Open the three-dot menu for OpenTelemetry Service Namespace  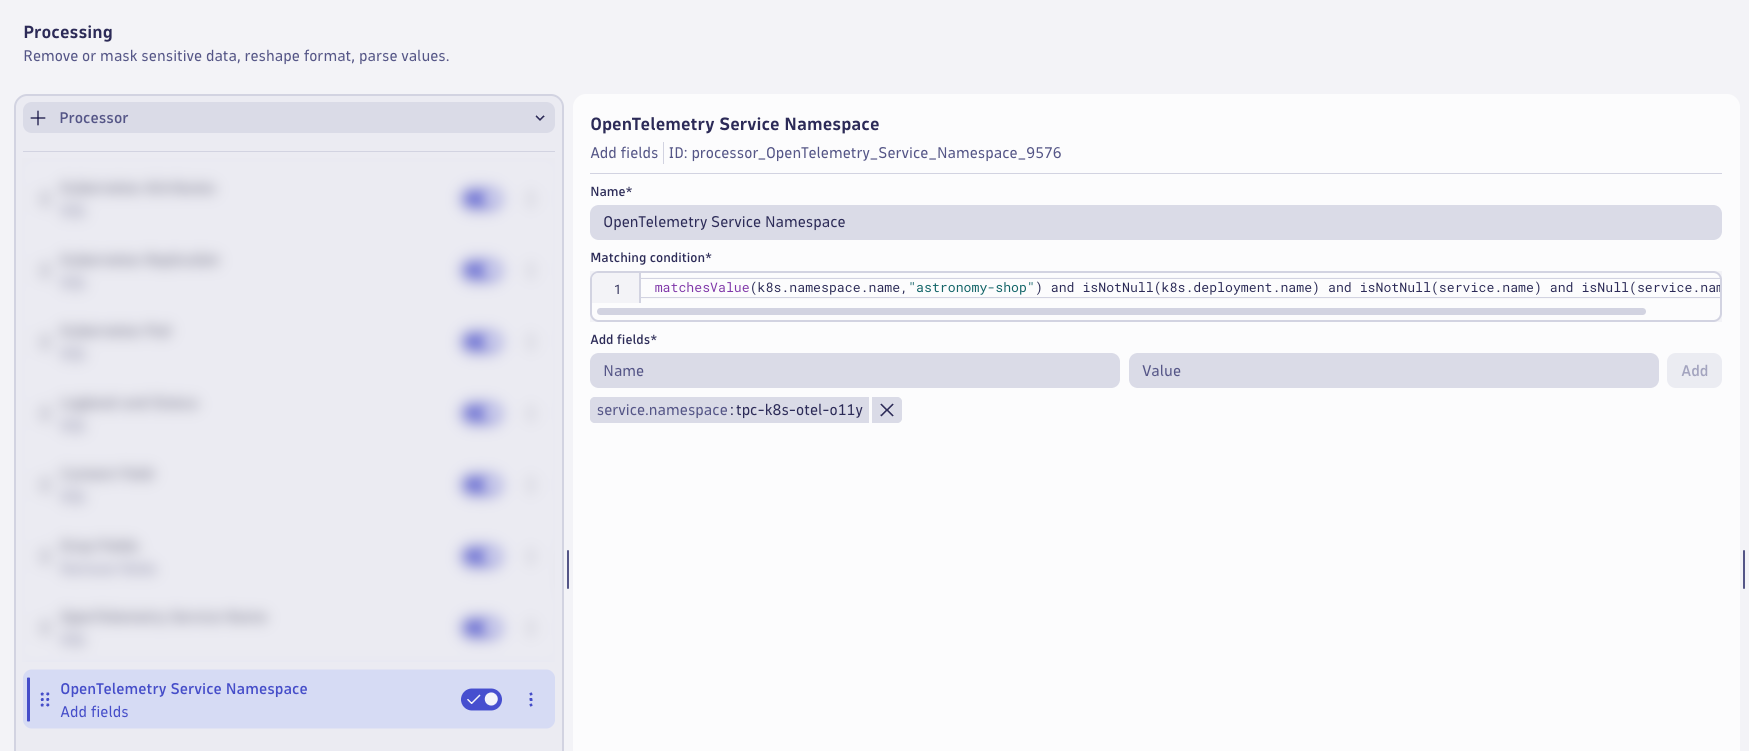[x=531, y=700]
